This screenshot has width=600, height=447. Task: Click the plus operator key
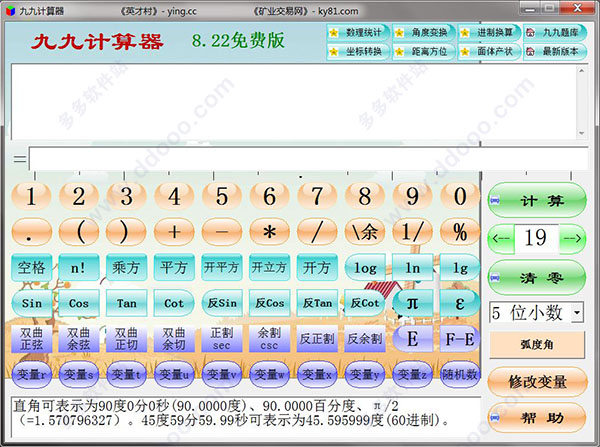point(174,232)
